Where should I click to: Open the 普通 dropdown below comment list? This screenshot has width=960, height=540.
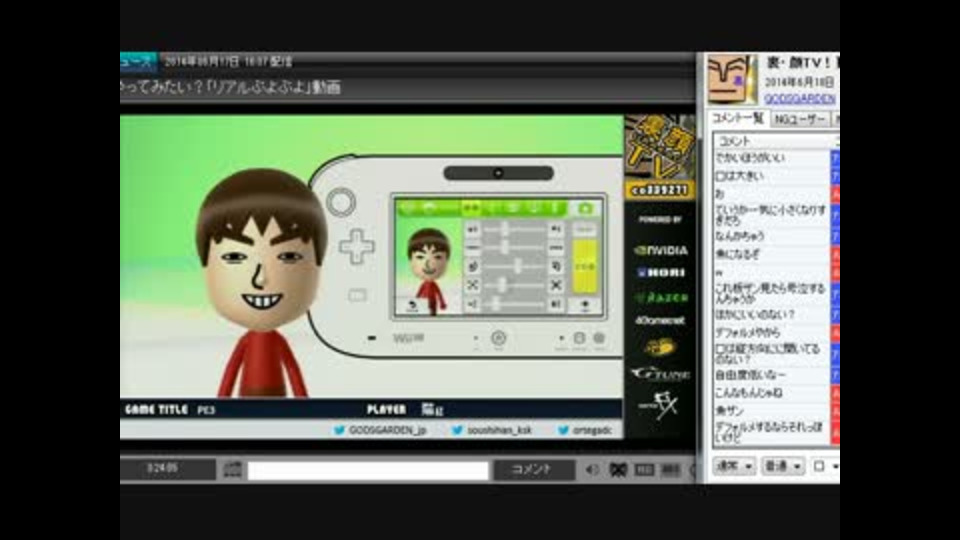click(782, 467)
